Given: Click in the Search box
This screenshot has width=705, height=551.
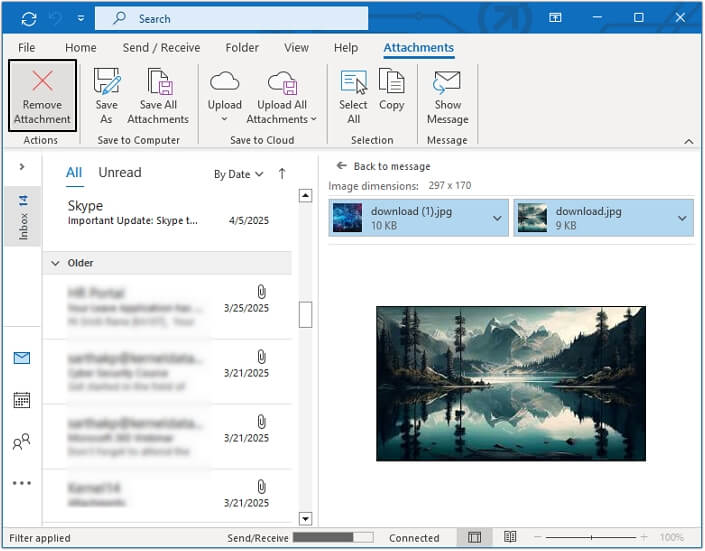Looking at the screenshot, I should pos(232,18).
